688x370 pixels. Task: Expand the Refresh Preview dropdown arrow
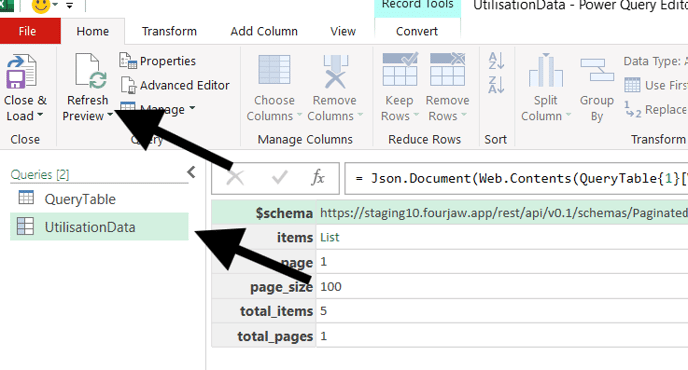coord(110,115)
